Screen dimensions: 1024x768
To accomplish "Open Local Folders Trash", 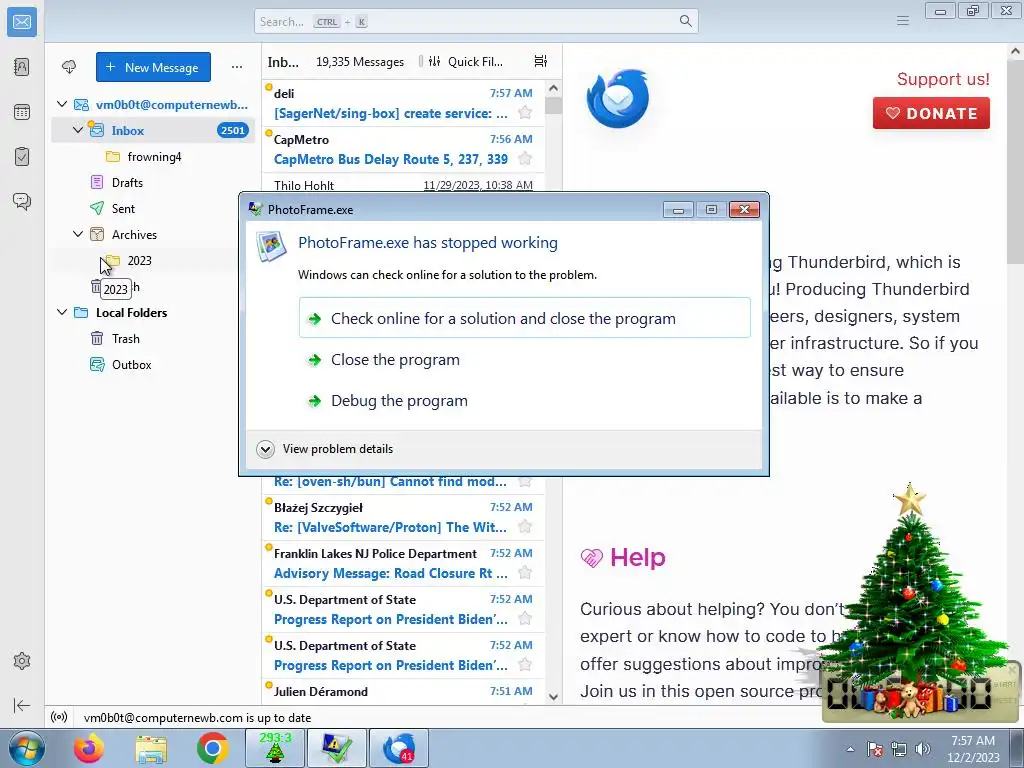I will 153,338.
